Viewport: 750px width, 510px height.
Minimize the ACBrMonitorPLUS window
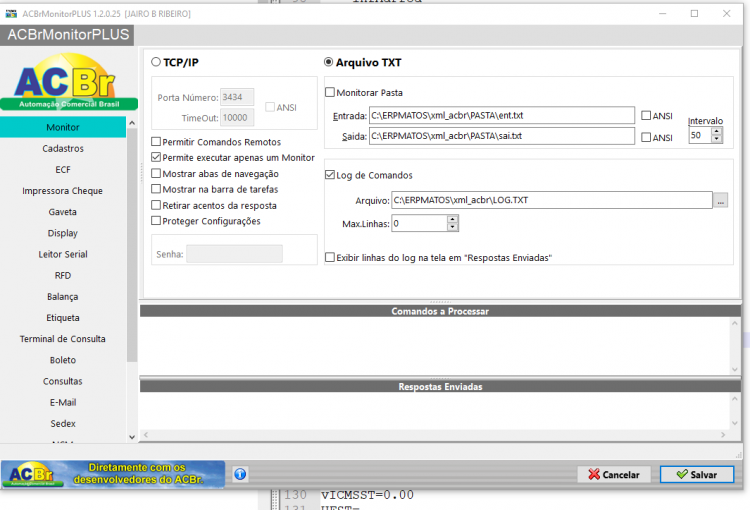coord(662,13)
